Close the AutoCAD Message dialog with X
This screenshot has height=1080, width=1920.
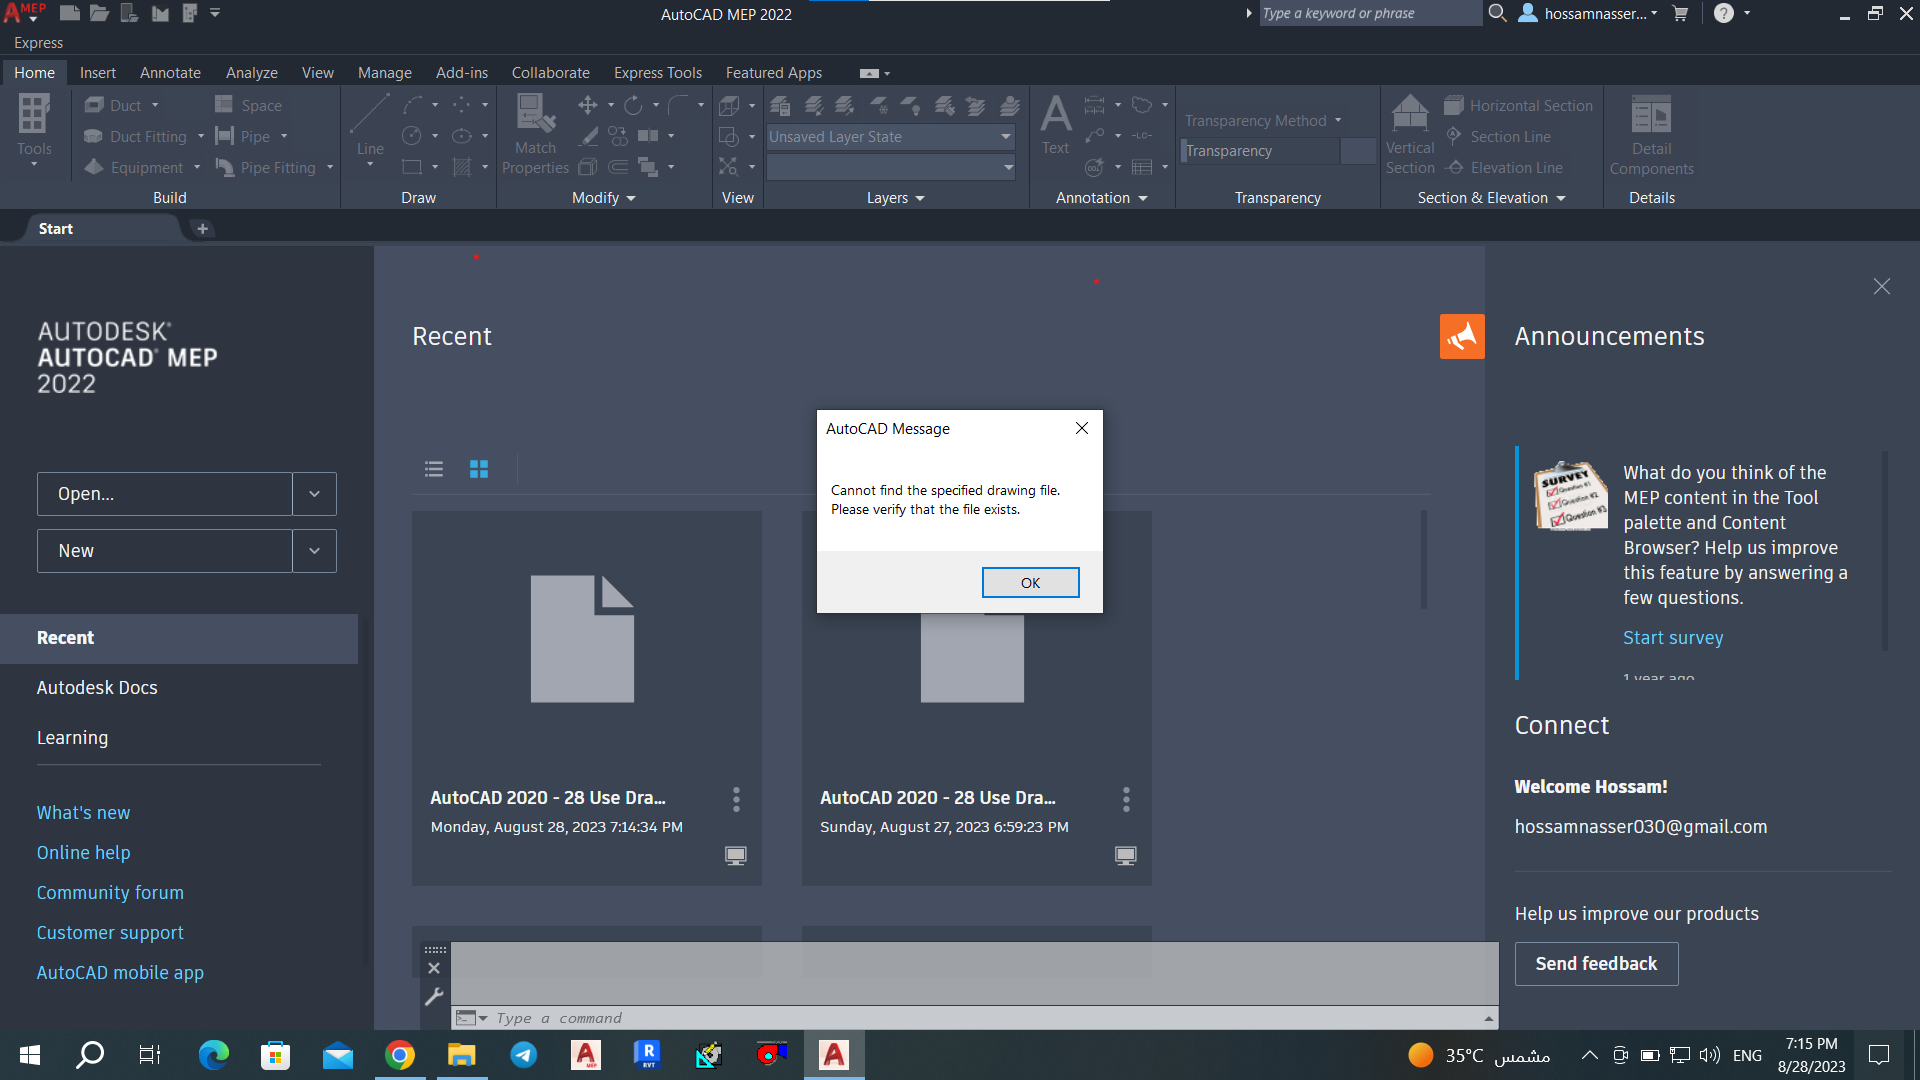tap(1081, 428)
